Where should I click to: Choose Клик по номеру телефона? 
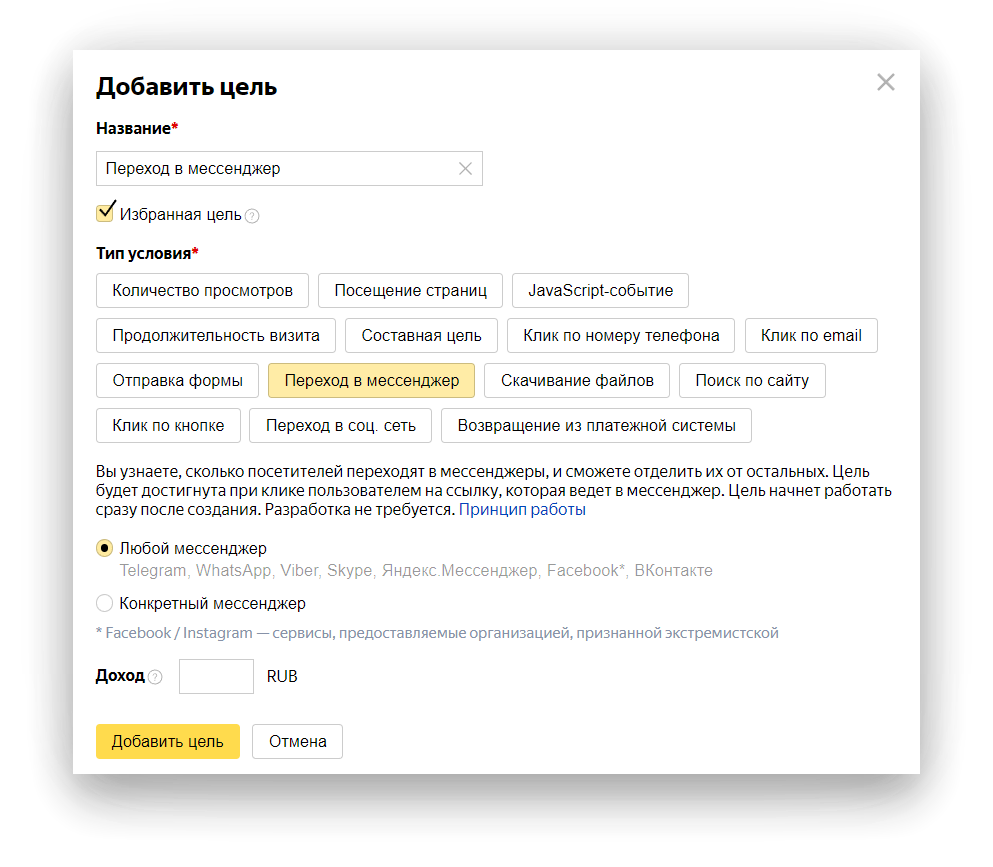click(621, 336)
